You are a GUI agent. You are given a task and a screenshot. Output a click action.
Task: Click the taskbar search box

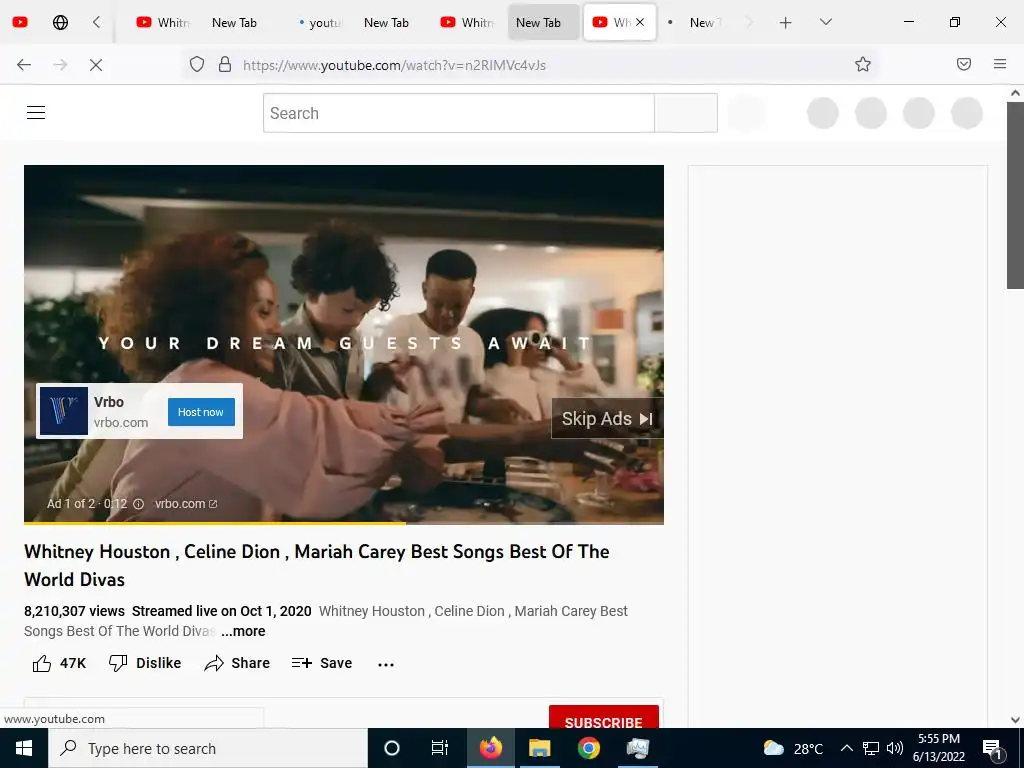click(x=208, y=748)
